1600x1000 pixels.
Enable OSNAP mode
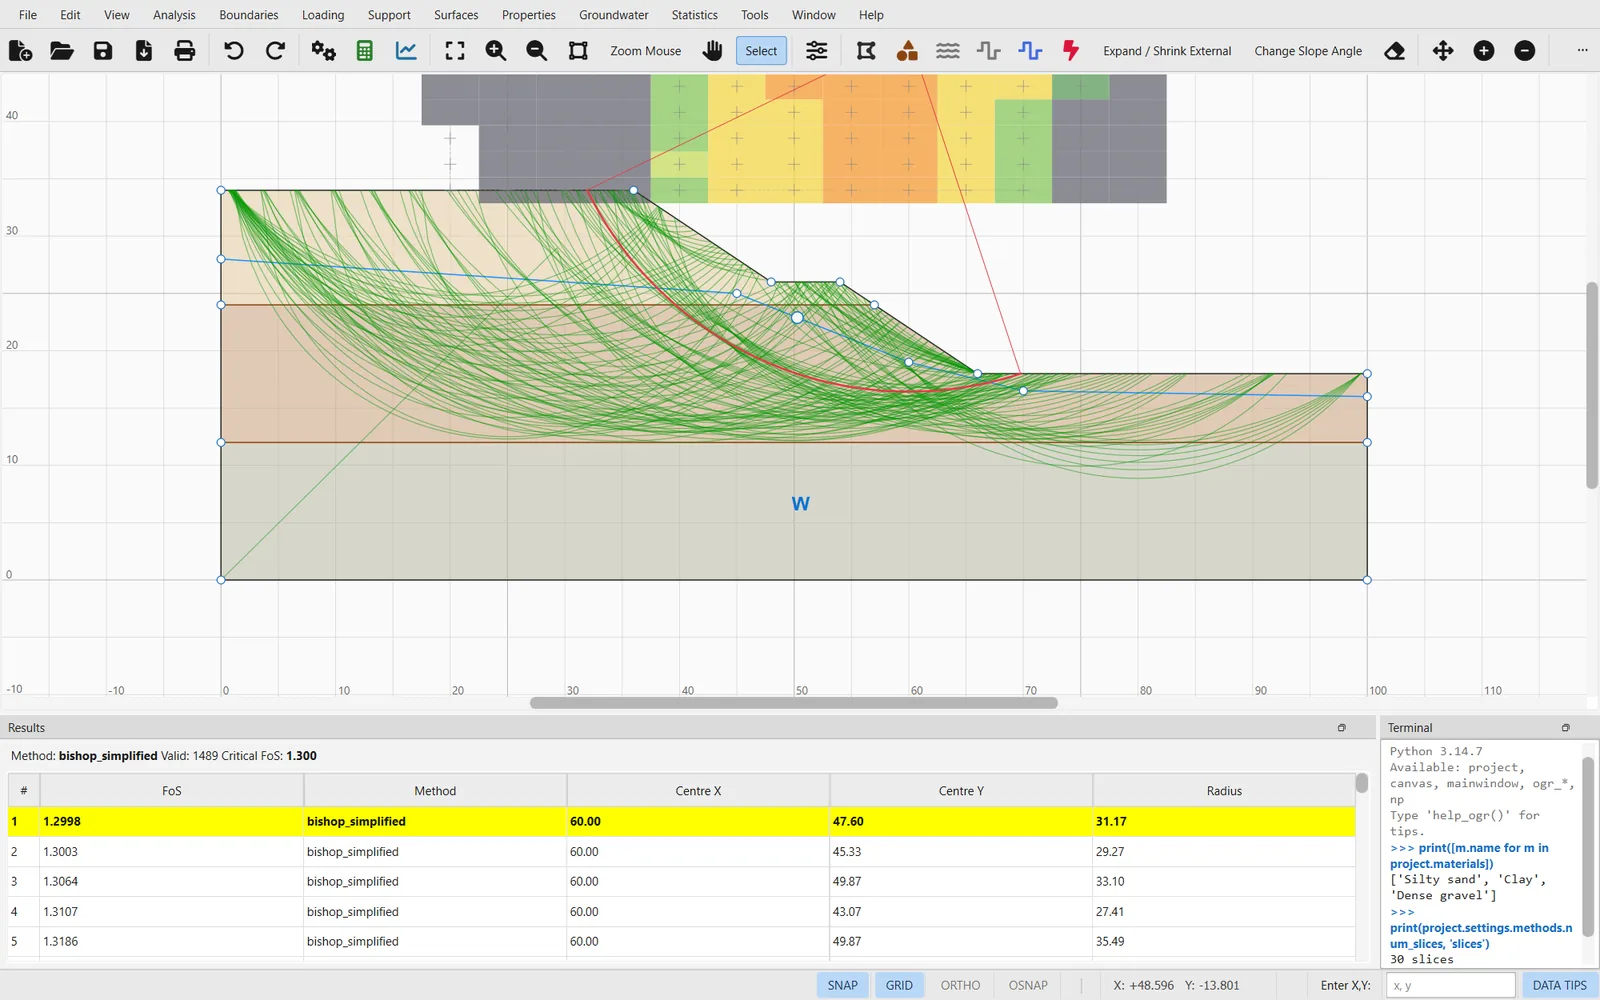pyautogui.click(x=1028, y=985)
